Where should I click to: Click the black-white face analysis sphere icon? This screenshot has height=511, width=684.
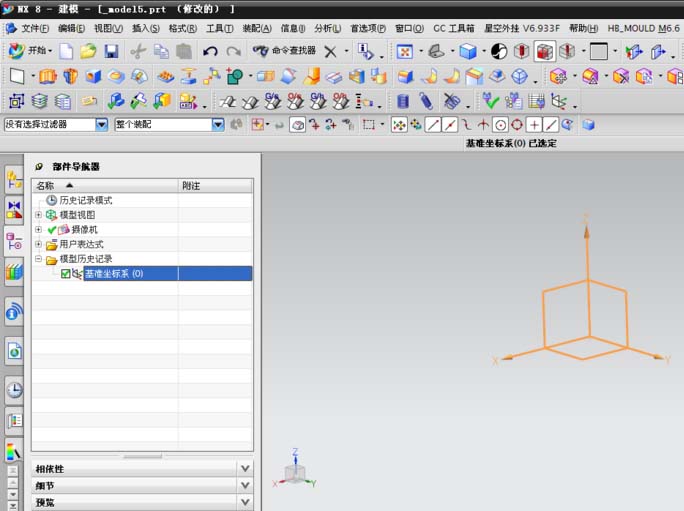(499, 51)
